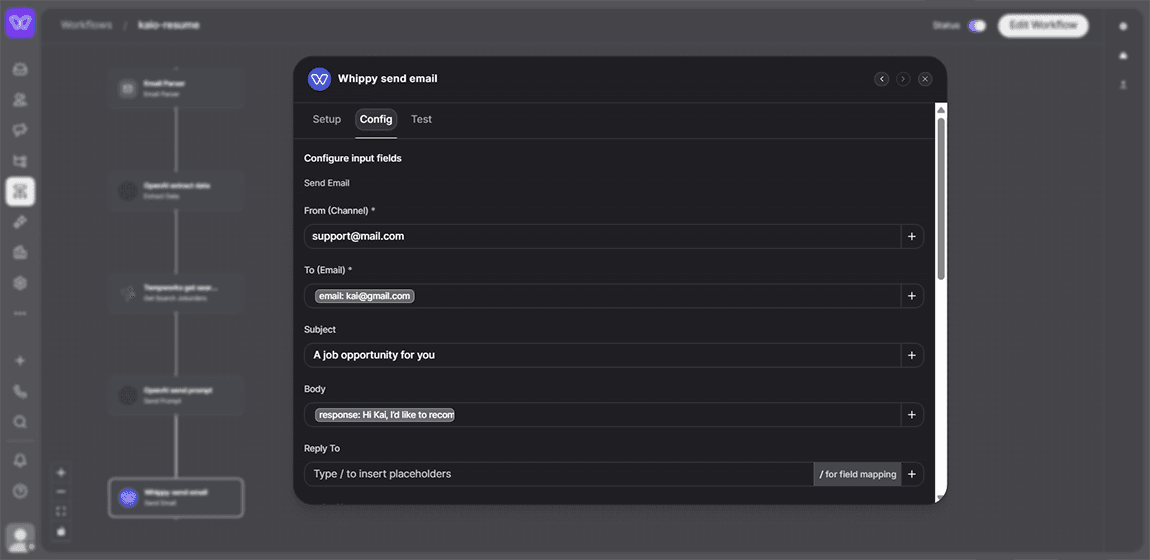Open the search magnifier icon in sidebar
Screen dimensions: 1150x560
20,422
